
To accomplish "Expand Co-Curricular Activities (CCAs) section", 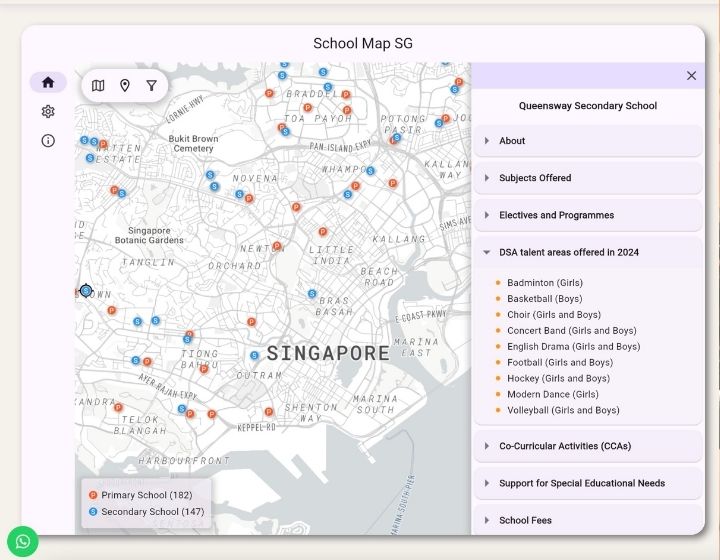I will click(588, 446).
